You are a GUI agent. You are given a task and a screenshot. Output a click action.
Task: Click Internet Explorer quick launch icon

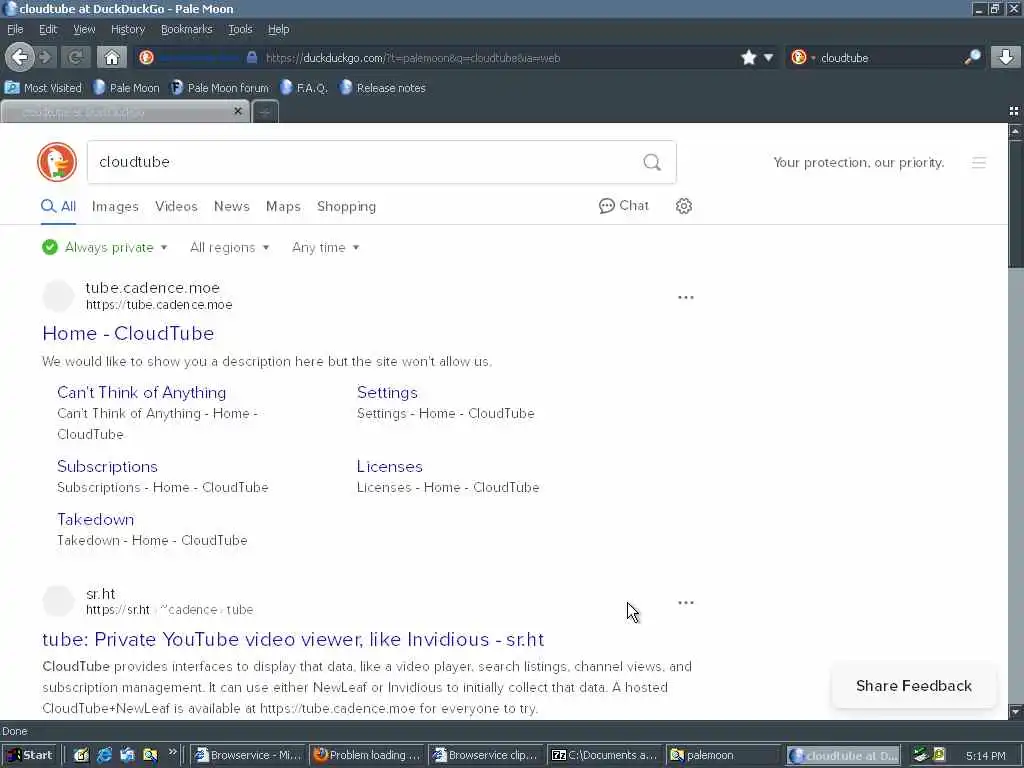click(104, 755)
